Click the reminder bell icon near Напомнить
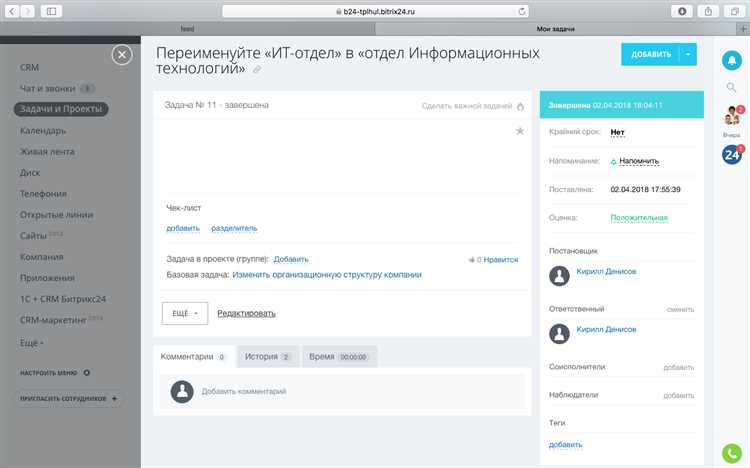Viewport: 750px width, 468px height. click(x=613, y=162)
